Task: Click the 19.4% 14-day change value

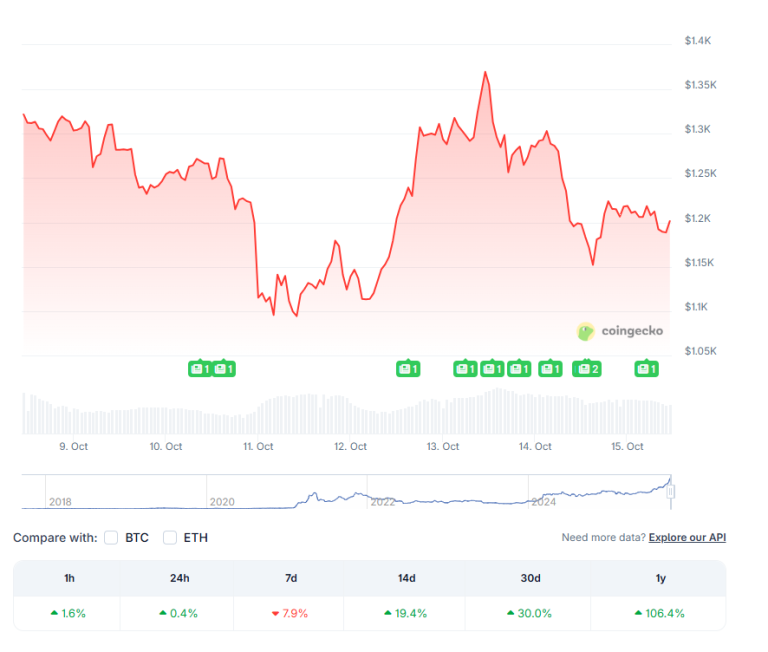Action: 406,613
